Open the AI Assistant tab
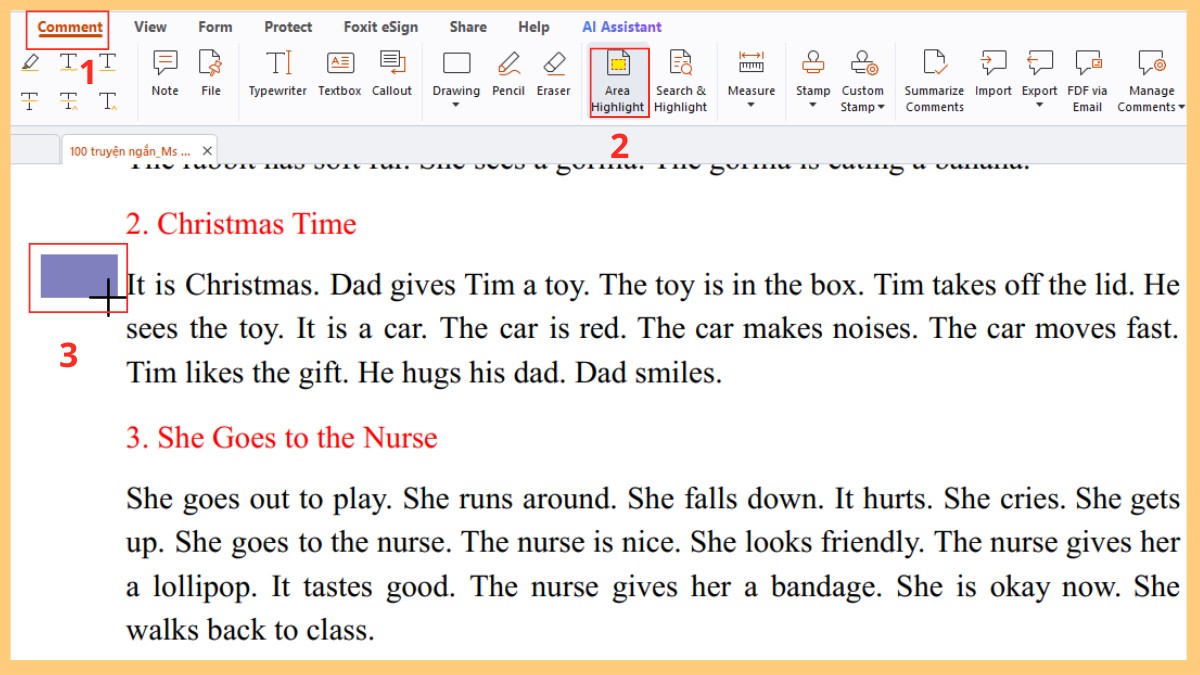The image size is (1200, 675). [622, 27]
